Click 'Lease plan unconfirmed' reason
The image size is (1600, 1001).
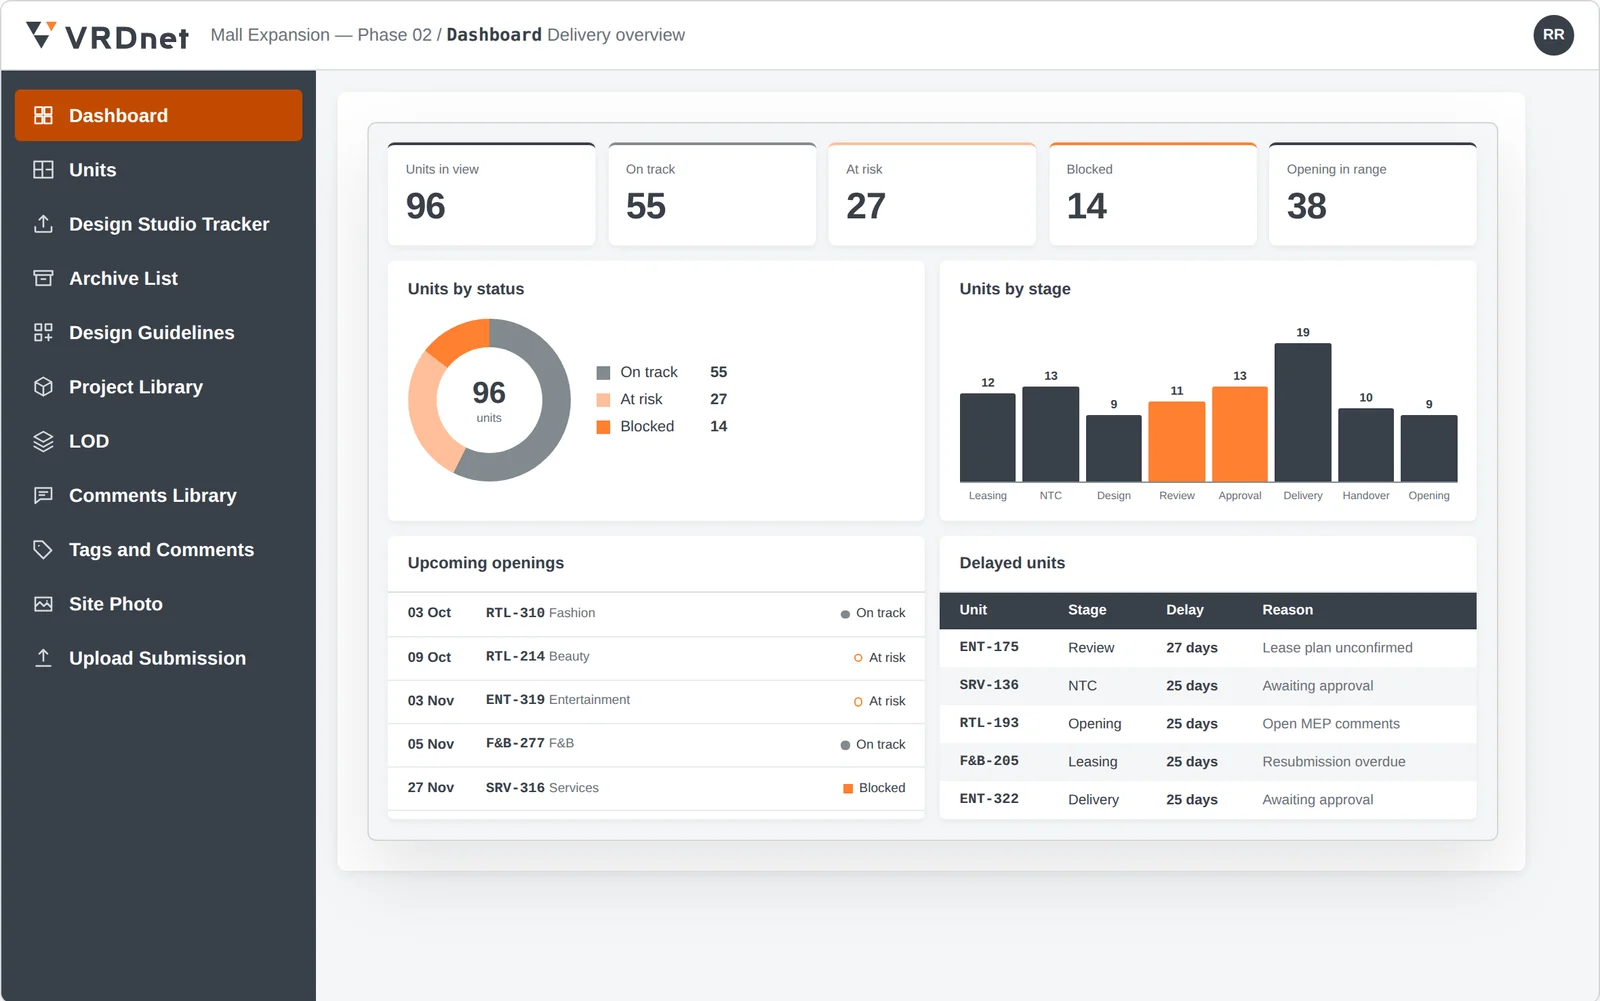(1337, 648)
